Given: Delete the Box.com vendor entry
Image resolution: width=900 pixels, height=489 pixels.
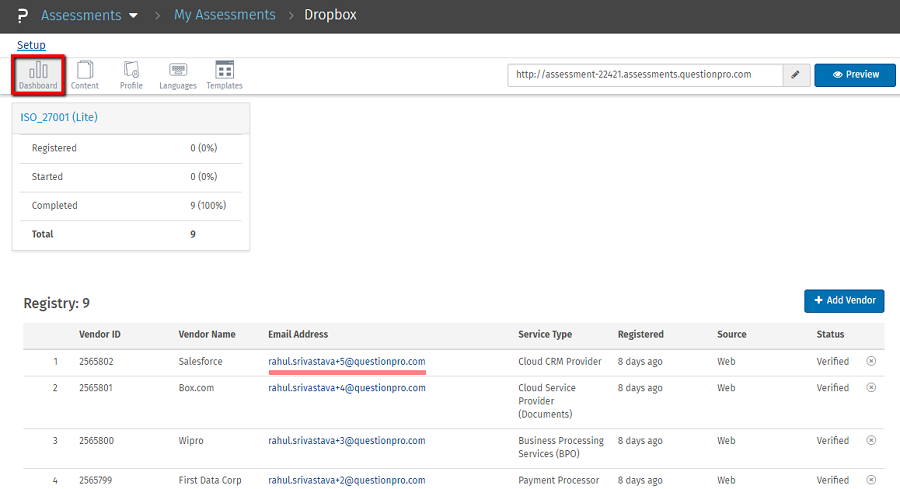Looking at the screenshot, I should point(870,388).
